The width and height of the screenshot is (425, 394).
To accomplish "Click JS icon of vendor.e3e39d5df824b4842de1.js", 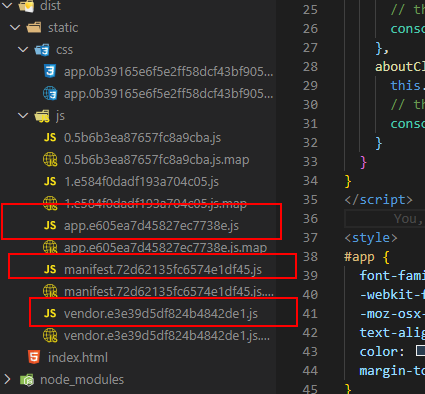I will pos(50,313).
